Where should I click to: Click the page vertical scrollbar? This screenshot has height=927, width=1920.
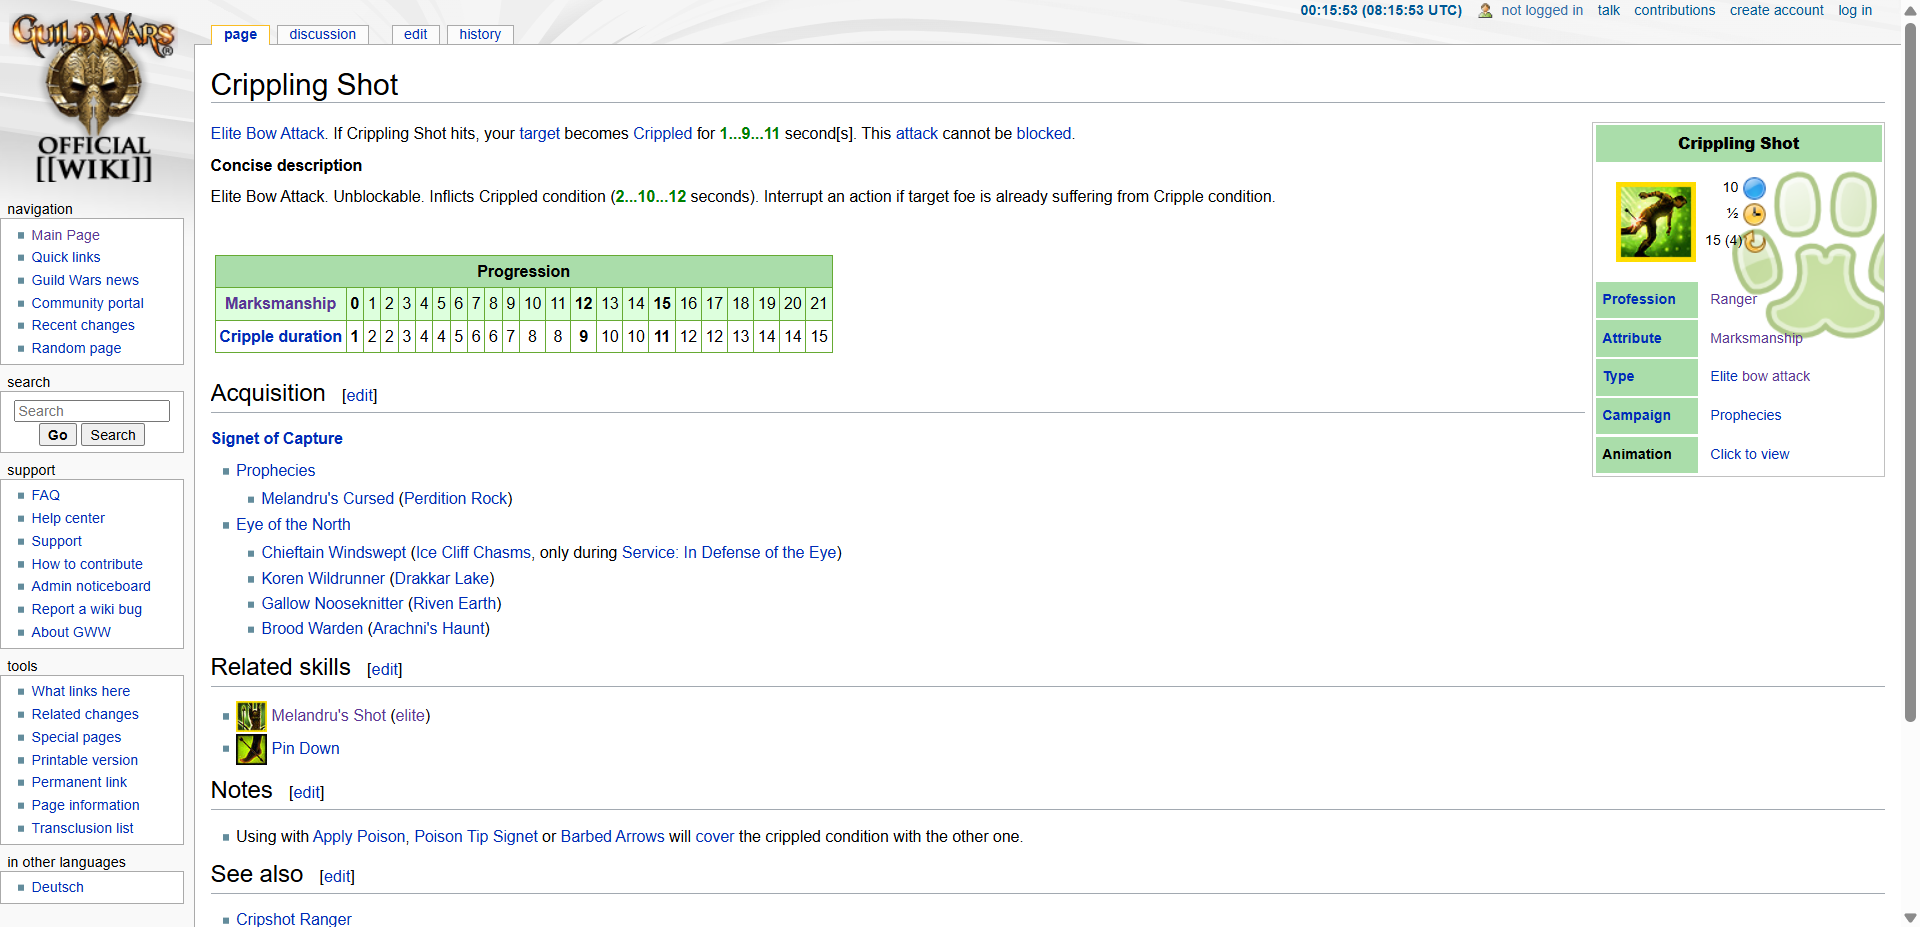[1910, 371]
